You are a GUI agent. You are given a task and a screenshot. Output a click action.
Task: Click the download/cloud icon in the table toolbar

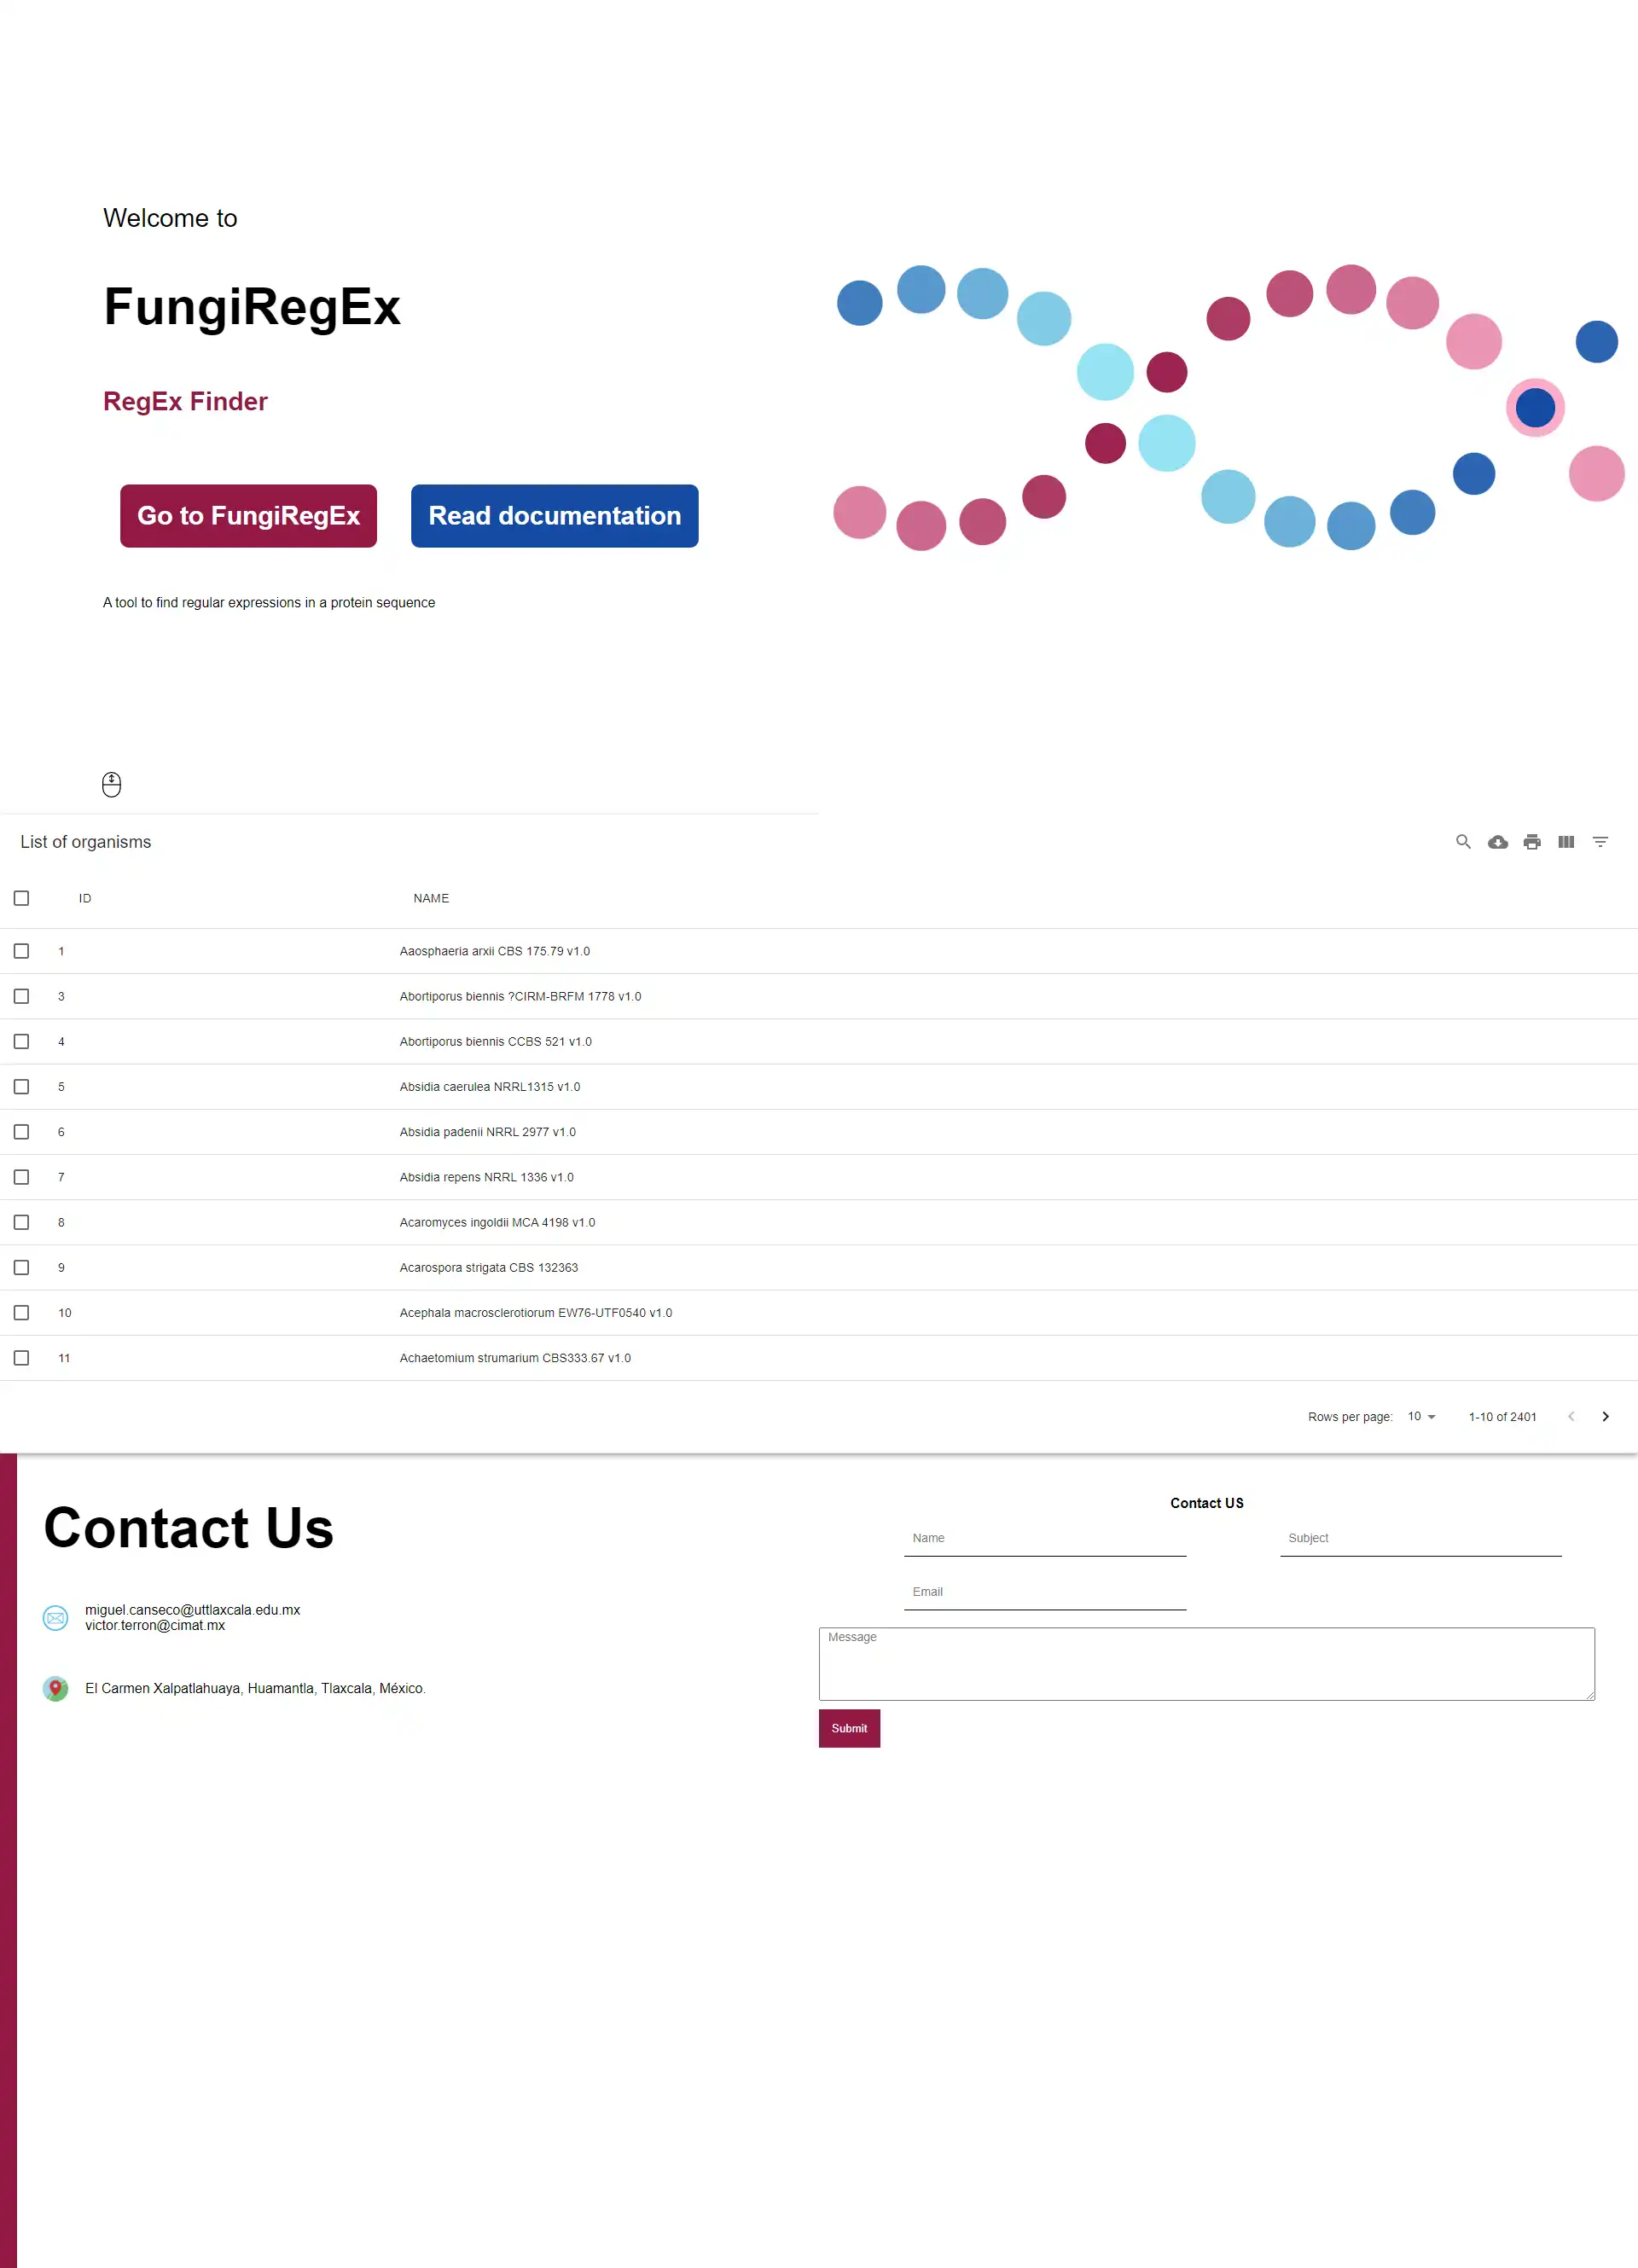[1497, 844]
